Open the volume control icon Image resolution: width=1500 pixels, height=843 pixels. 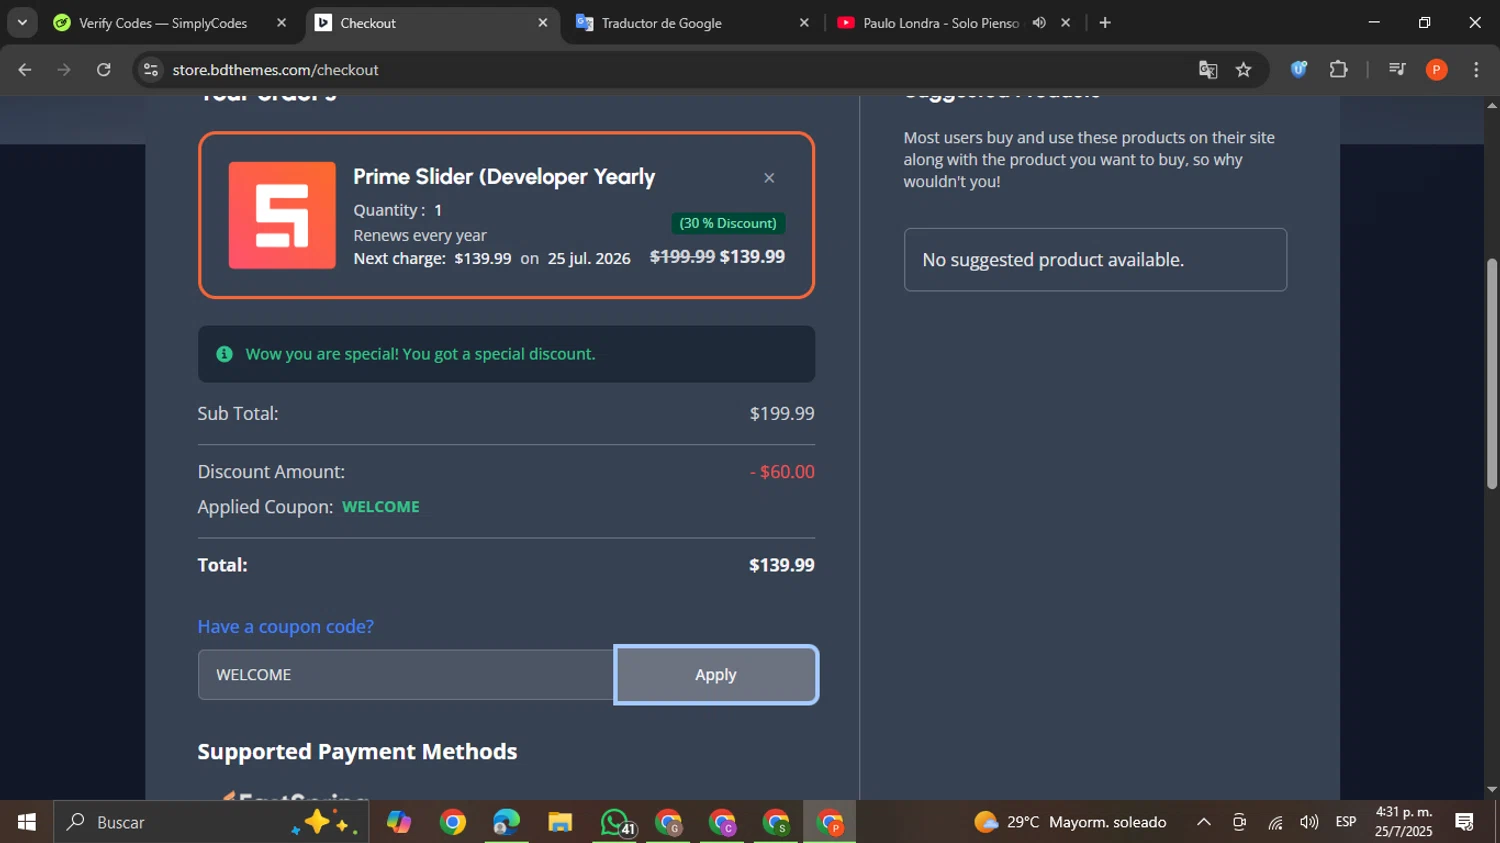[1309, 822]
